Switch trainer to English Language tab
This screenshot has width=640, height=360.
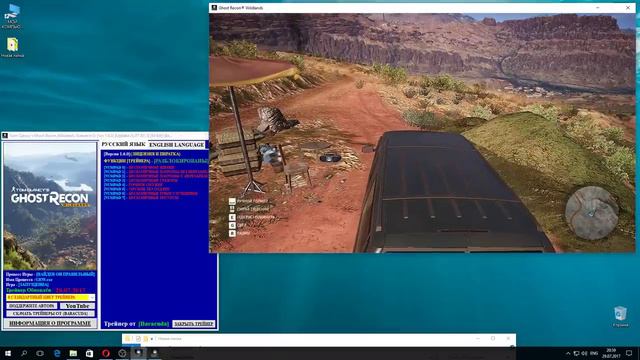(x=176, y=144)
